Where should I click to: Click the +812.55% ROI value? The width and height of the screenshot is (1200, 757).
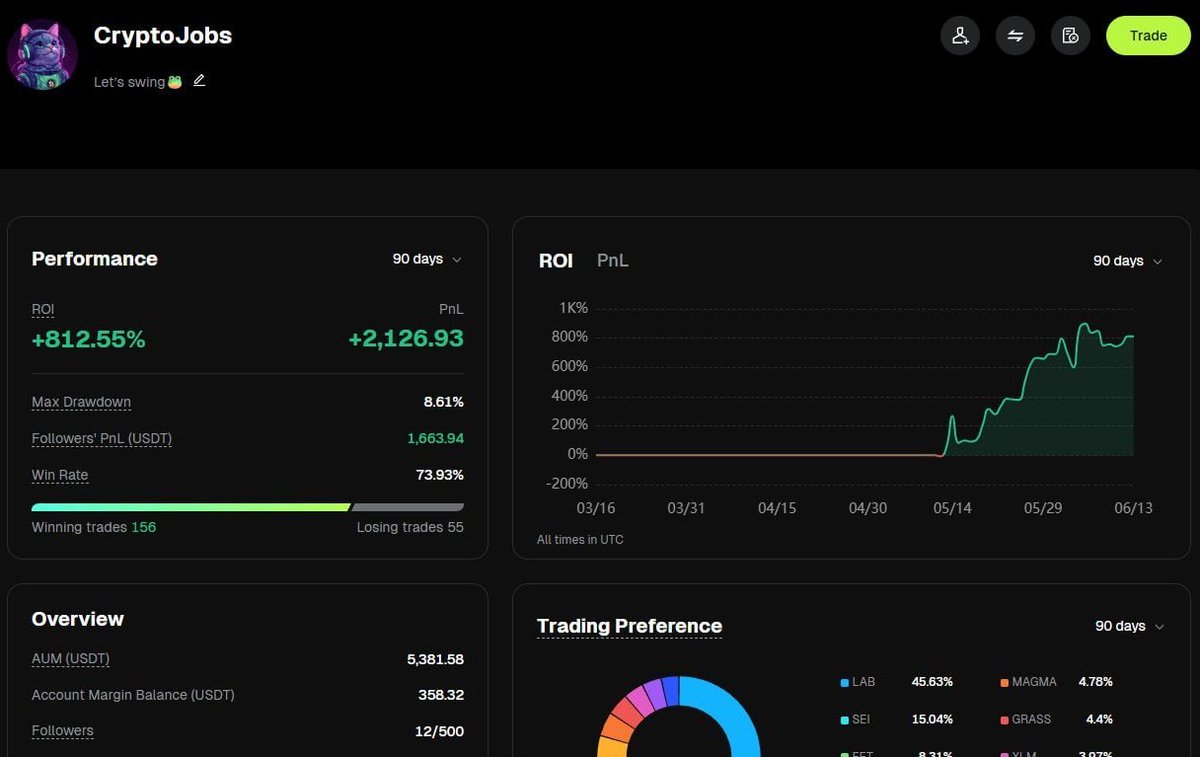tap(88, 340)
